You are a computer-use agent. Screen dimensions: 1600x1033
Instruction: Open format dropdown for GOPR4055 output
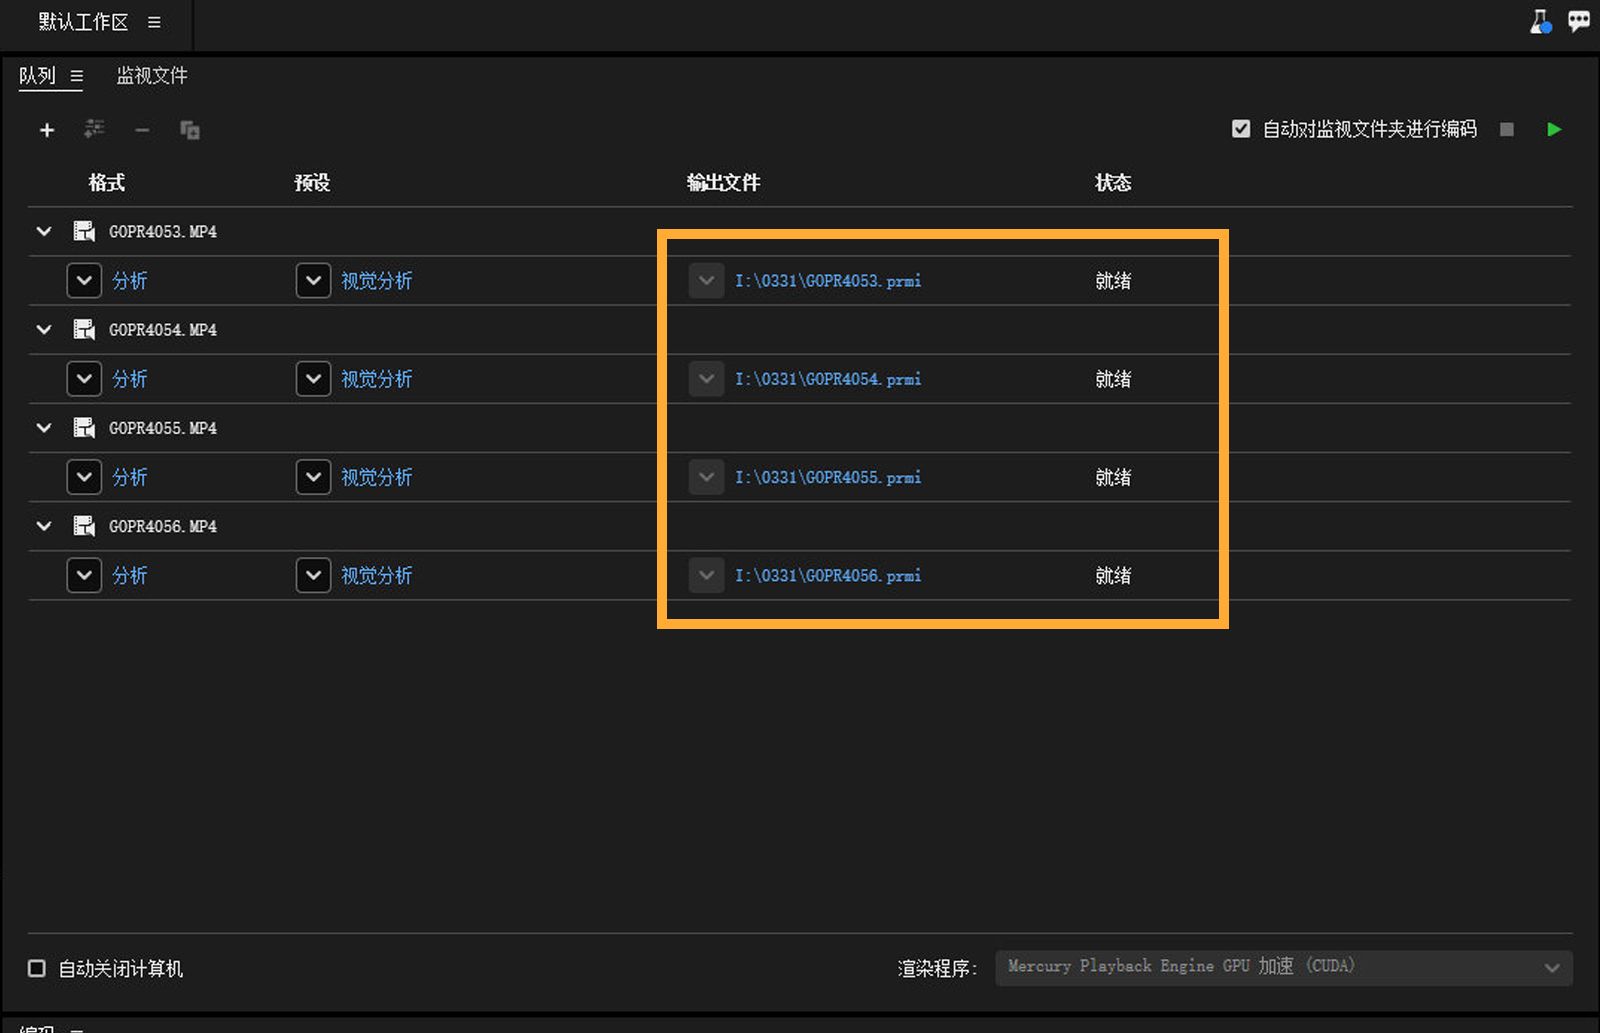84,477
